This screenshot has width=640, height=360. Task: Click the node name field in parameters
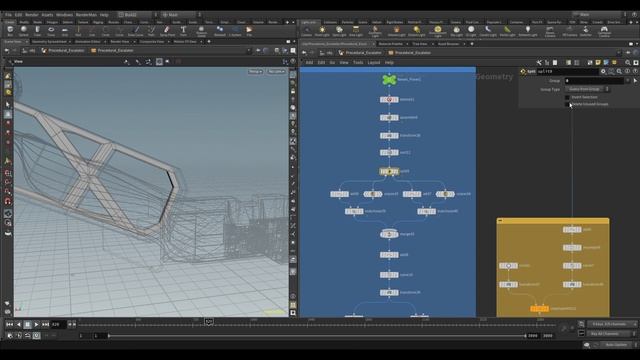(567, 71)
